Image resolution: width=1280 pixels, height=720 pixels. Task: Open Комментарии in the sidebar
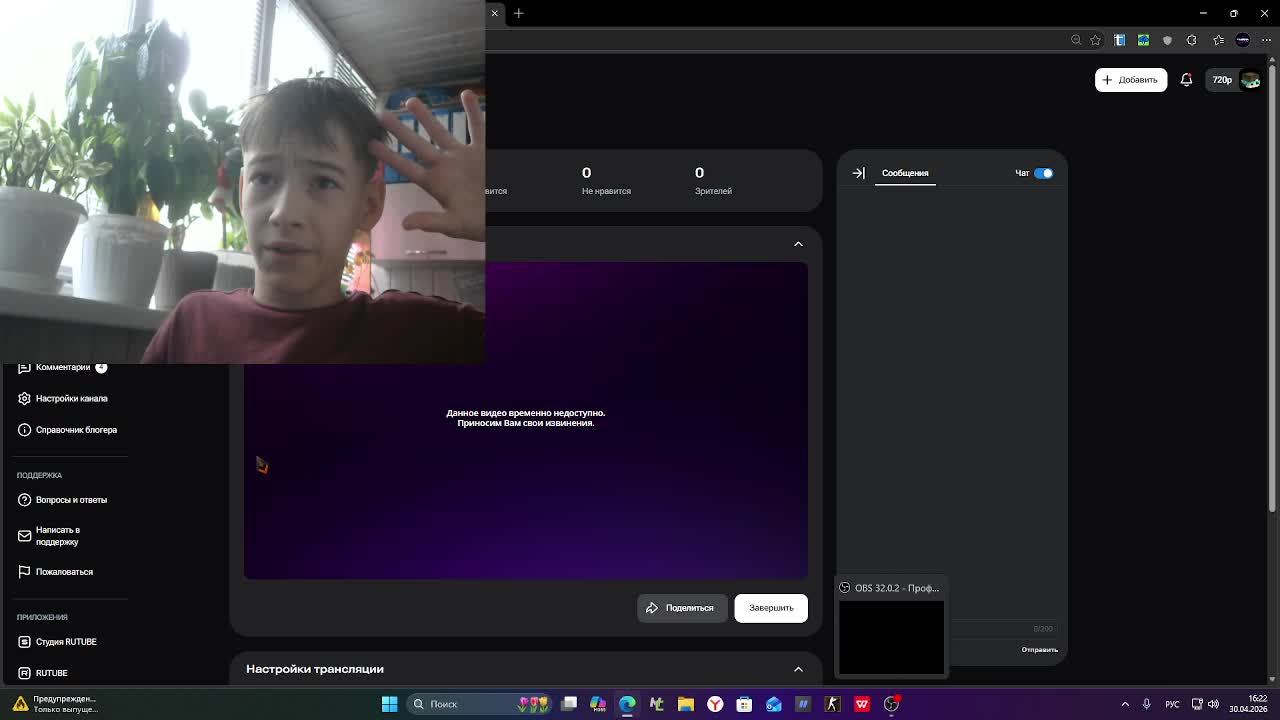point(62,367)
